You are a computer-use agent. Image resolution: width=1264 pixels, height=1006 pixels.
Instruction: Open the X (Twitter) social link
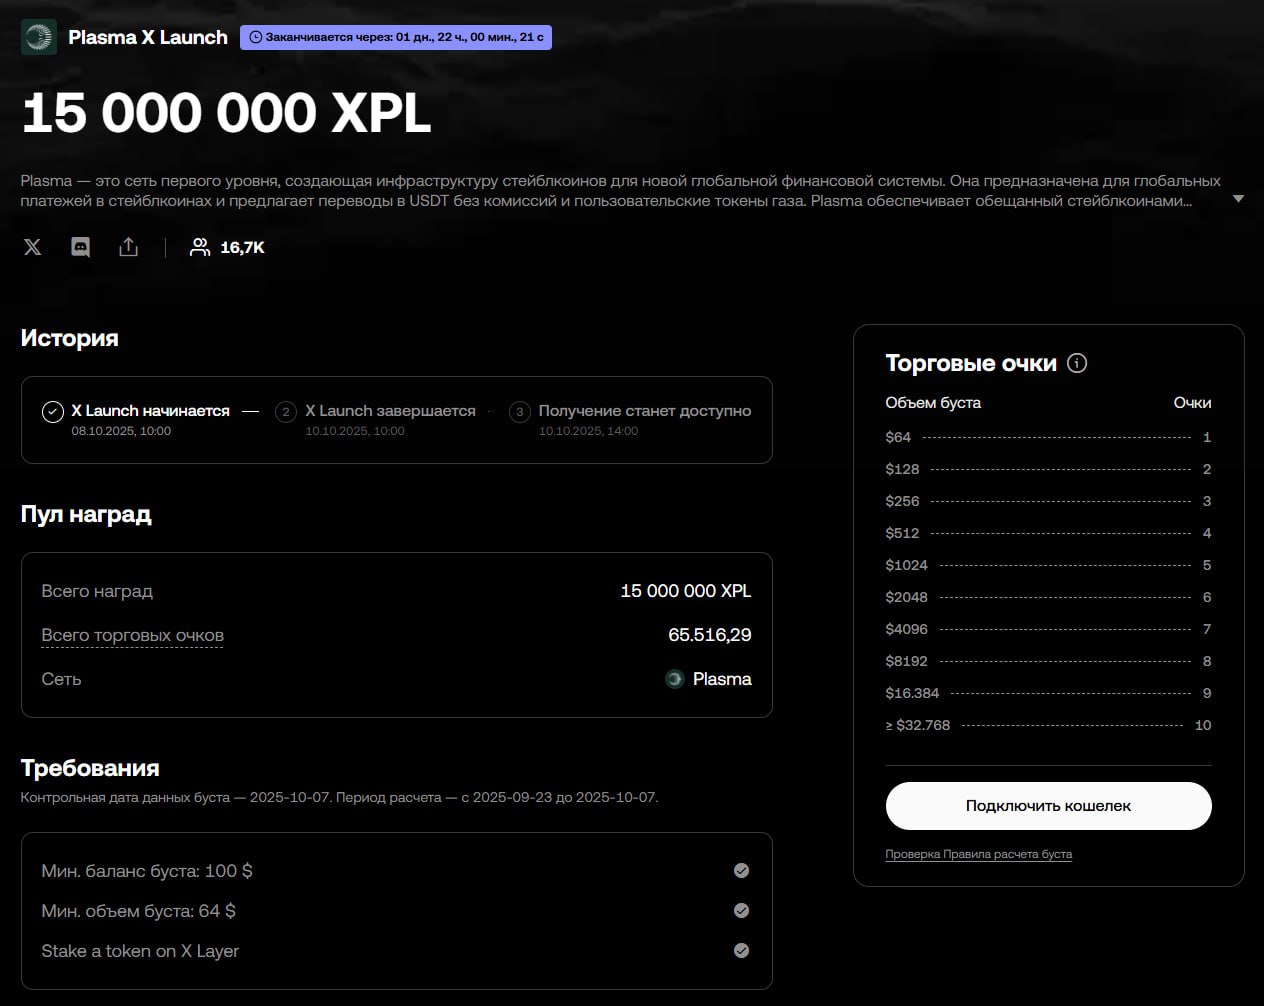33,247
